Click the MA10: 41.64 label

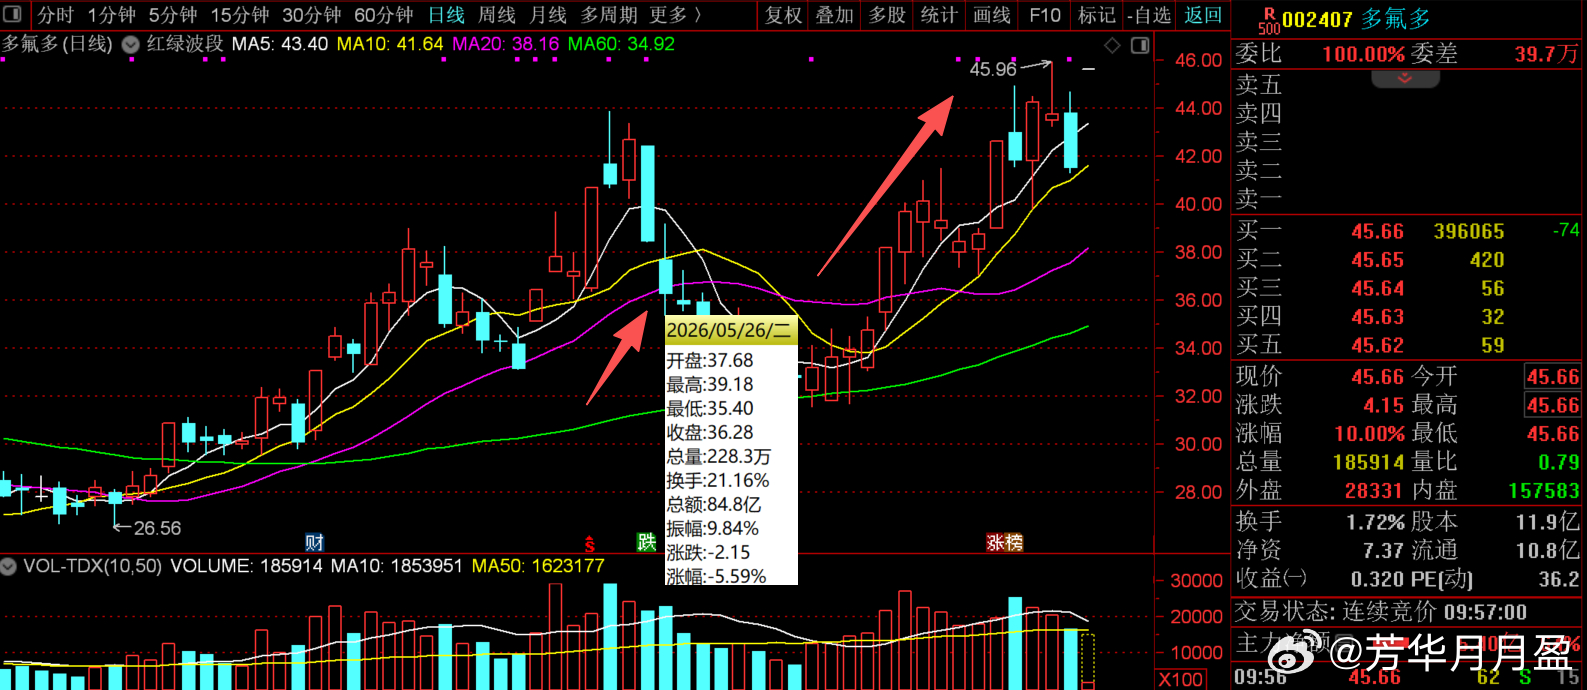tap(390, 44)
